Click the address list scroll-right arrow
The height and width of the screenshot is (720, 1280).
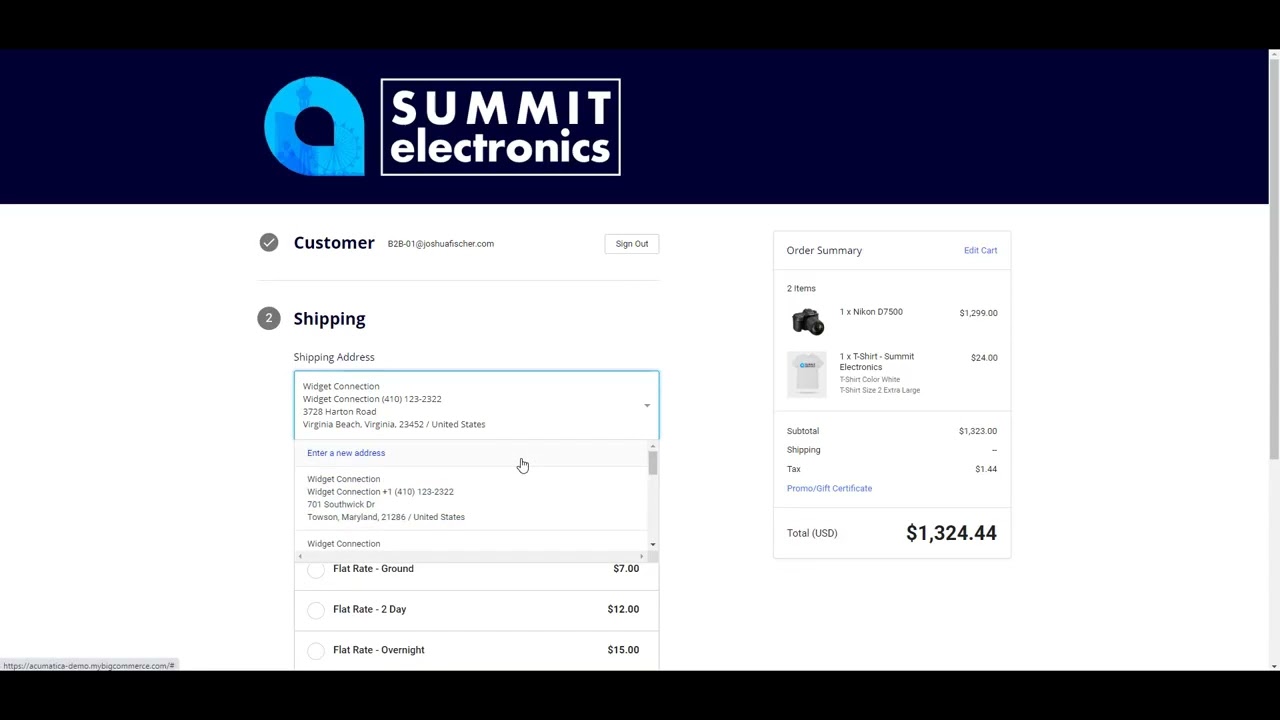pos(642,556)
